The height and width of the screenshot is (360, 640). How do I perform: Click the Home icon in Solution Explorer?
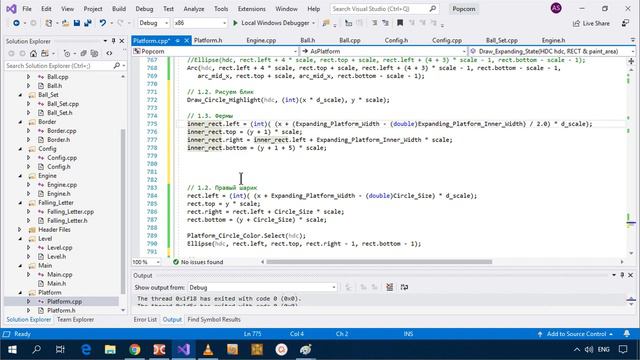33,53
